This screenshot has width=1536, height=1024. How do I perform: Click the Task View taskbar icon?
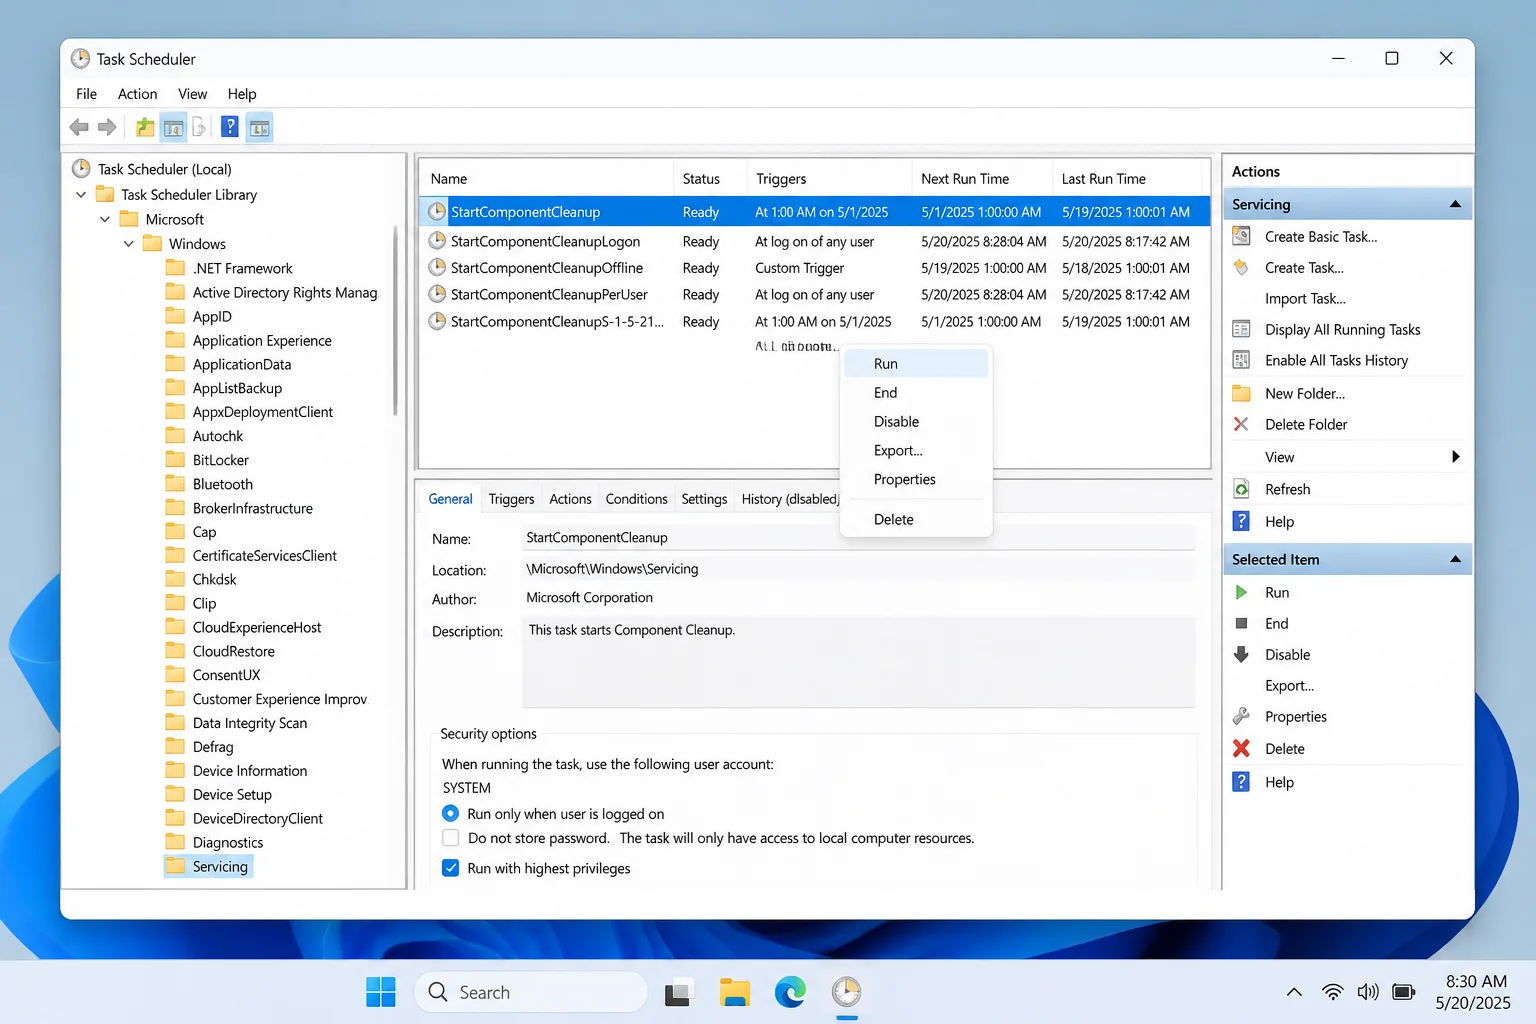point(678,992)
